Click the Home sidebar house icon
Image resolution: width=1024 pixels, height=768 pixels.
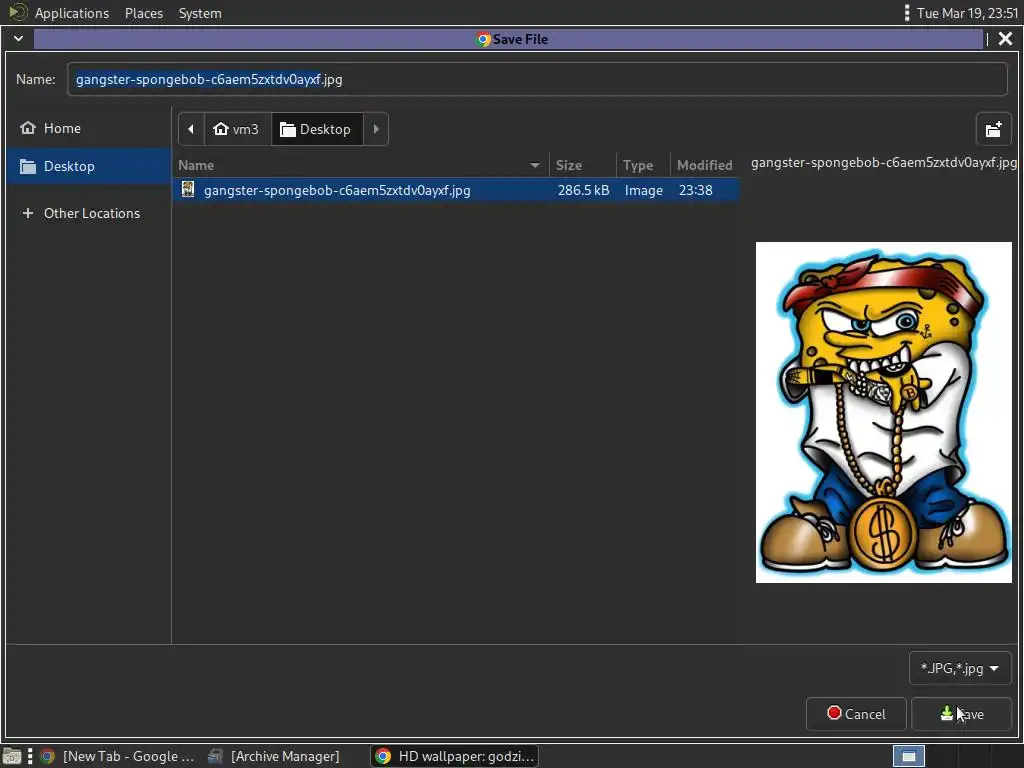[27, 128]
